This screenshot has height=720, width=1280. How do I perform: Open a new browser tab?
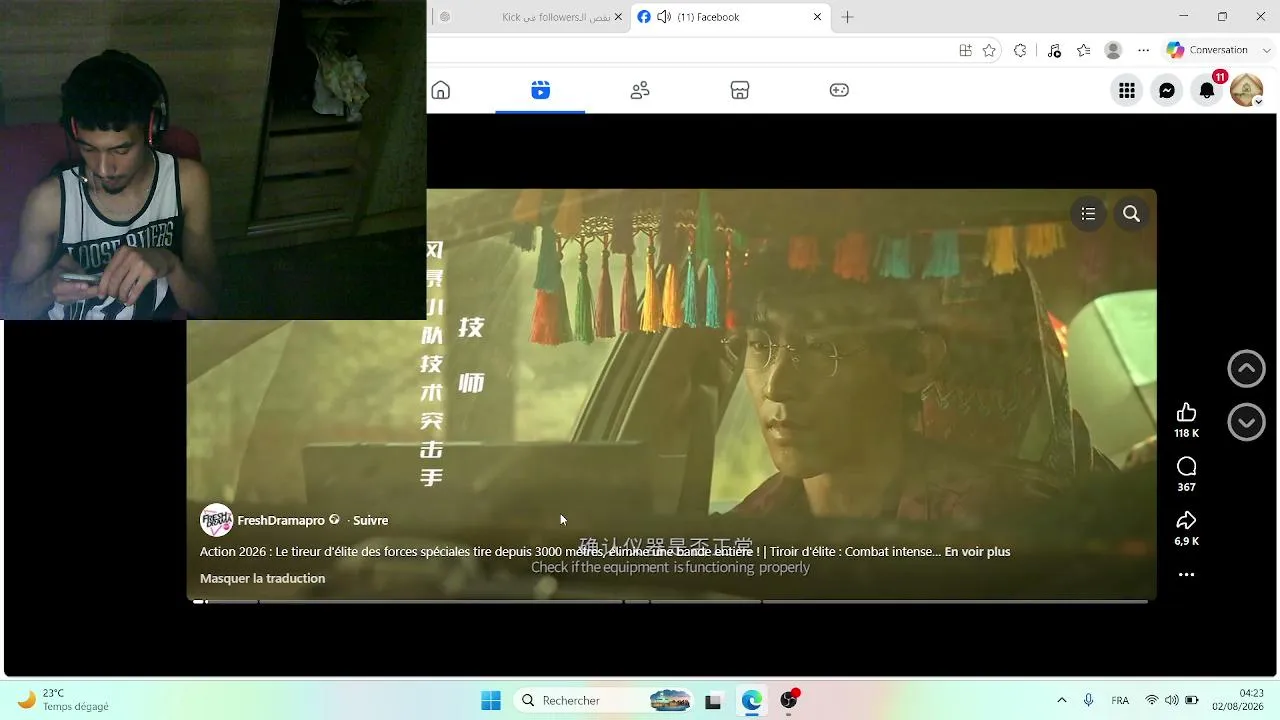pyautogui.click(x=847, y=17)
